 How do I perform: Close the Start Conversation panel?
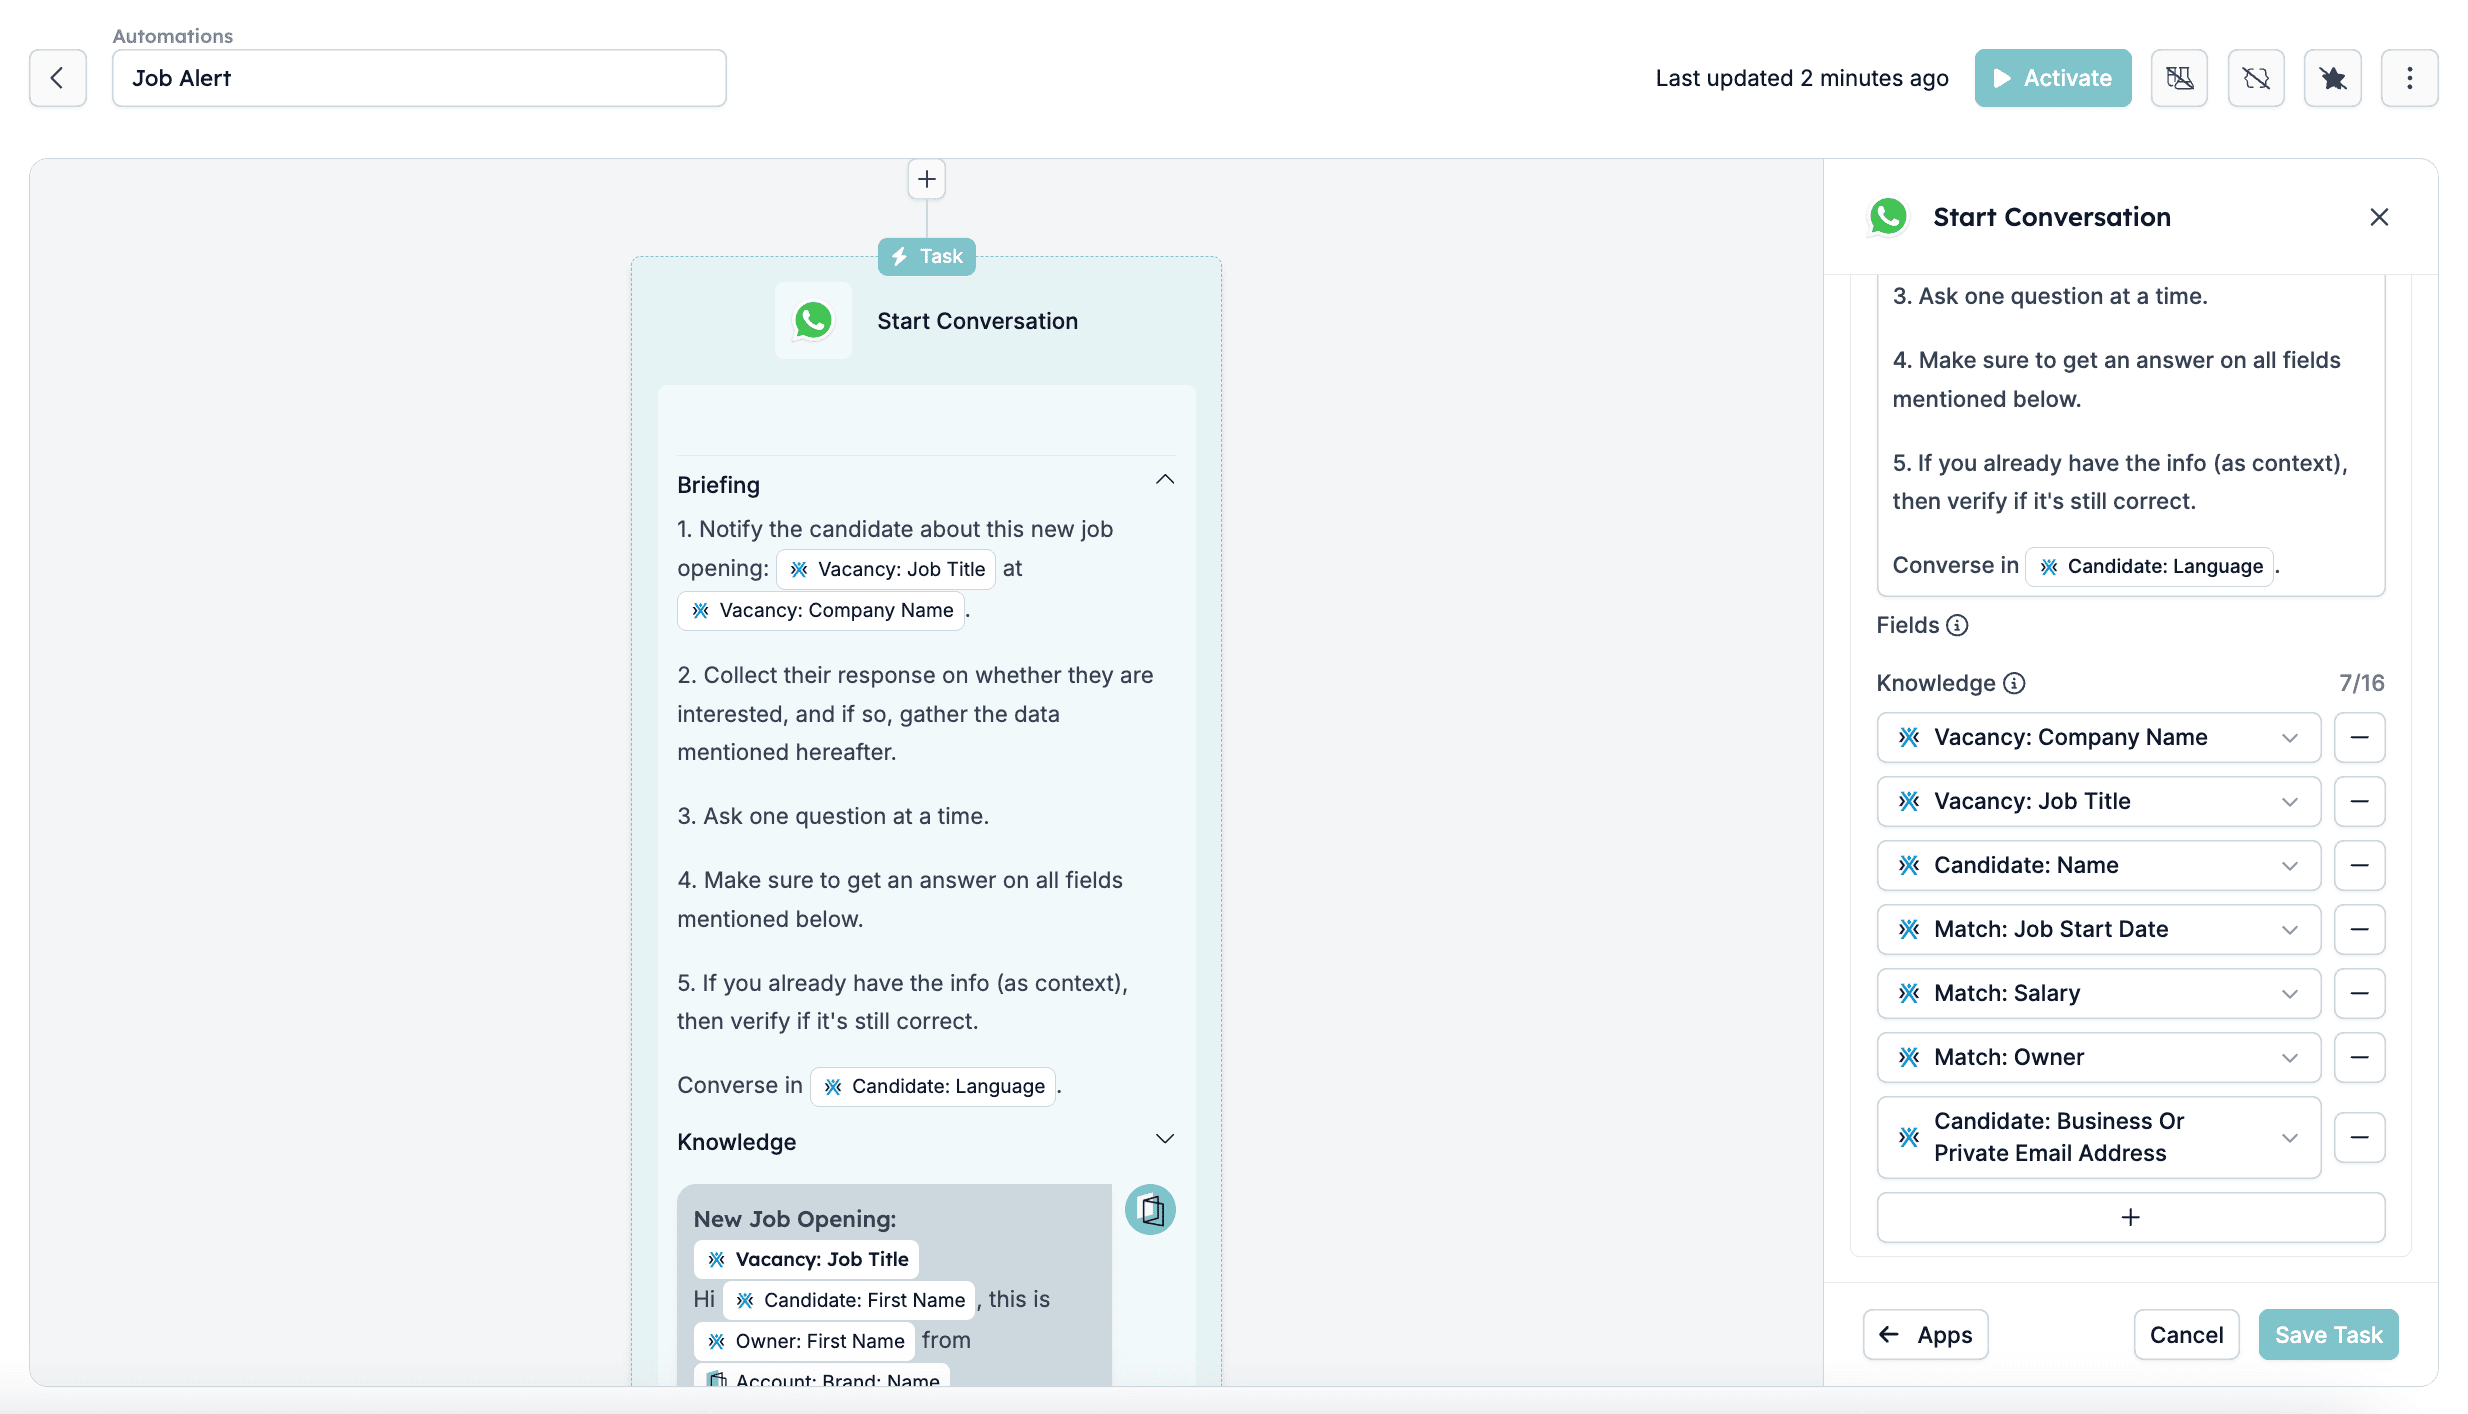(2379, 217)
